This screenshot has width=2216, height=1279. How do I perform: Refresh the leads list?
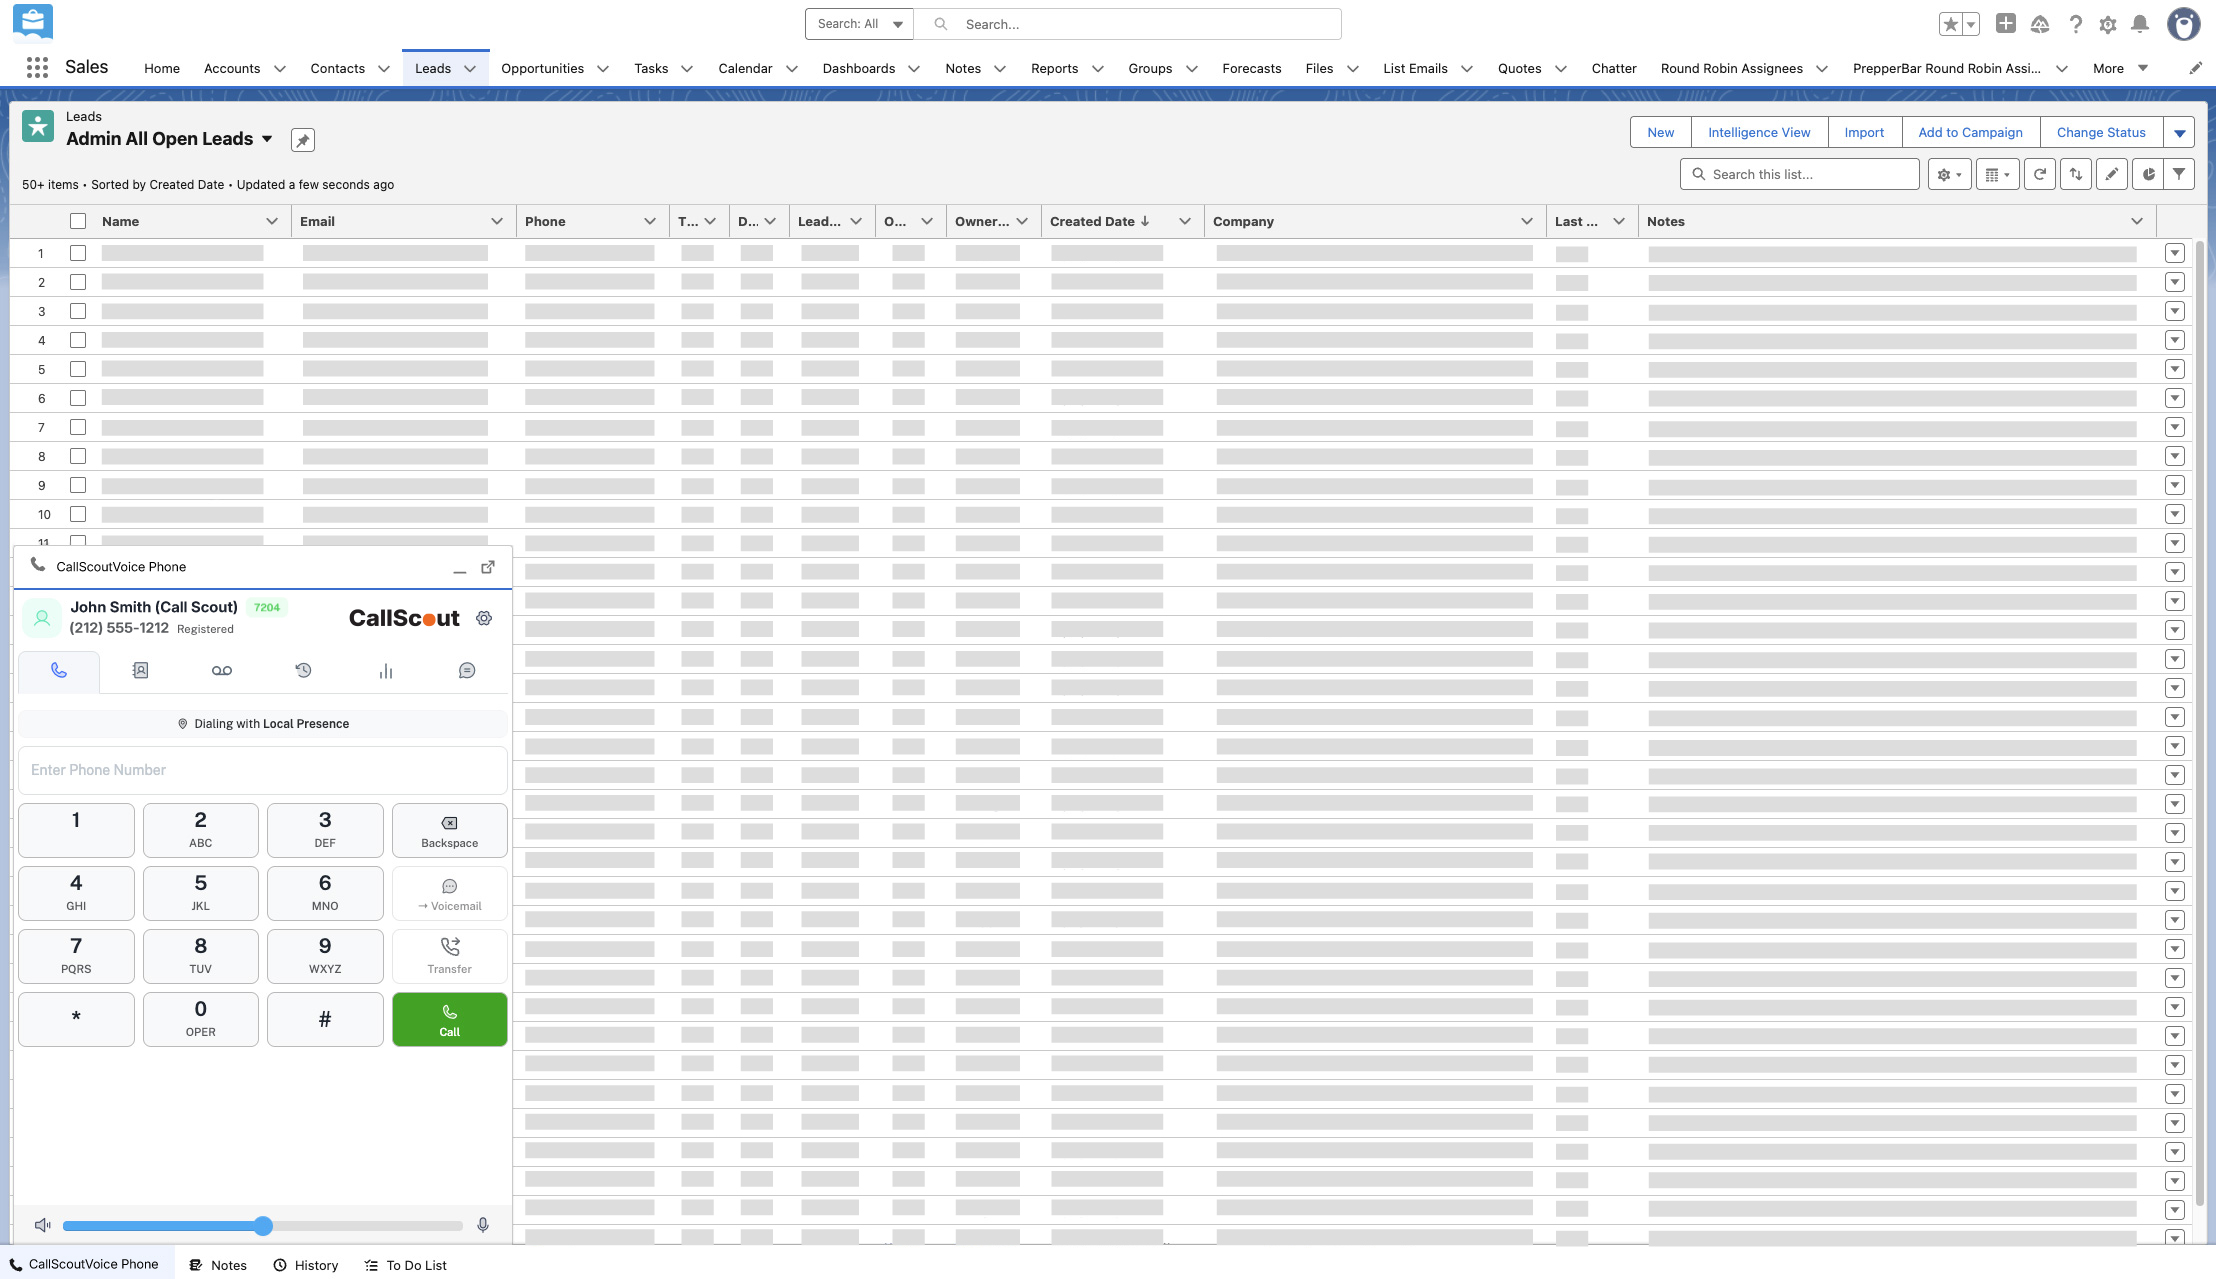[2040, 174]
